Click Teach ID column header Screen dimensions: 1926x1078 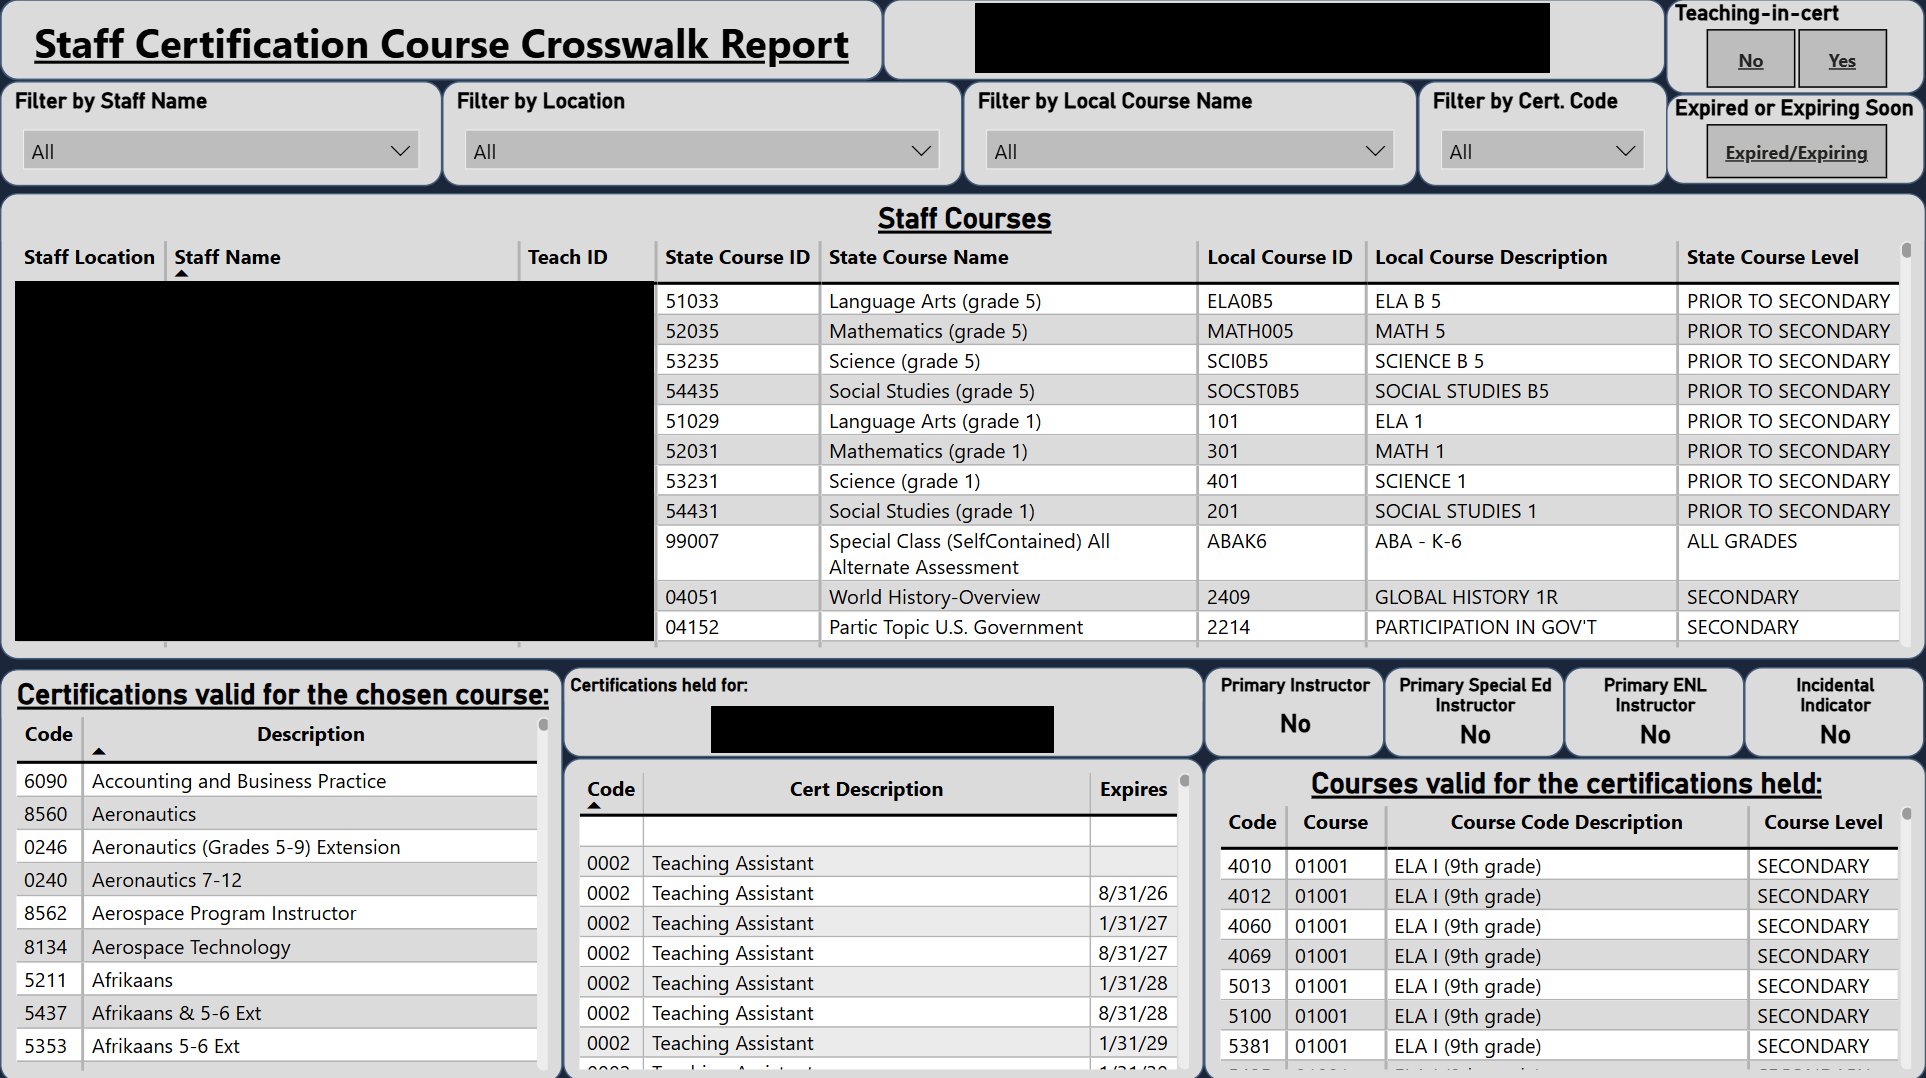567,257
